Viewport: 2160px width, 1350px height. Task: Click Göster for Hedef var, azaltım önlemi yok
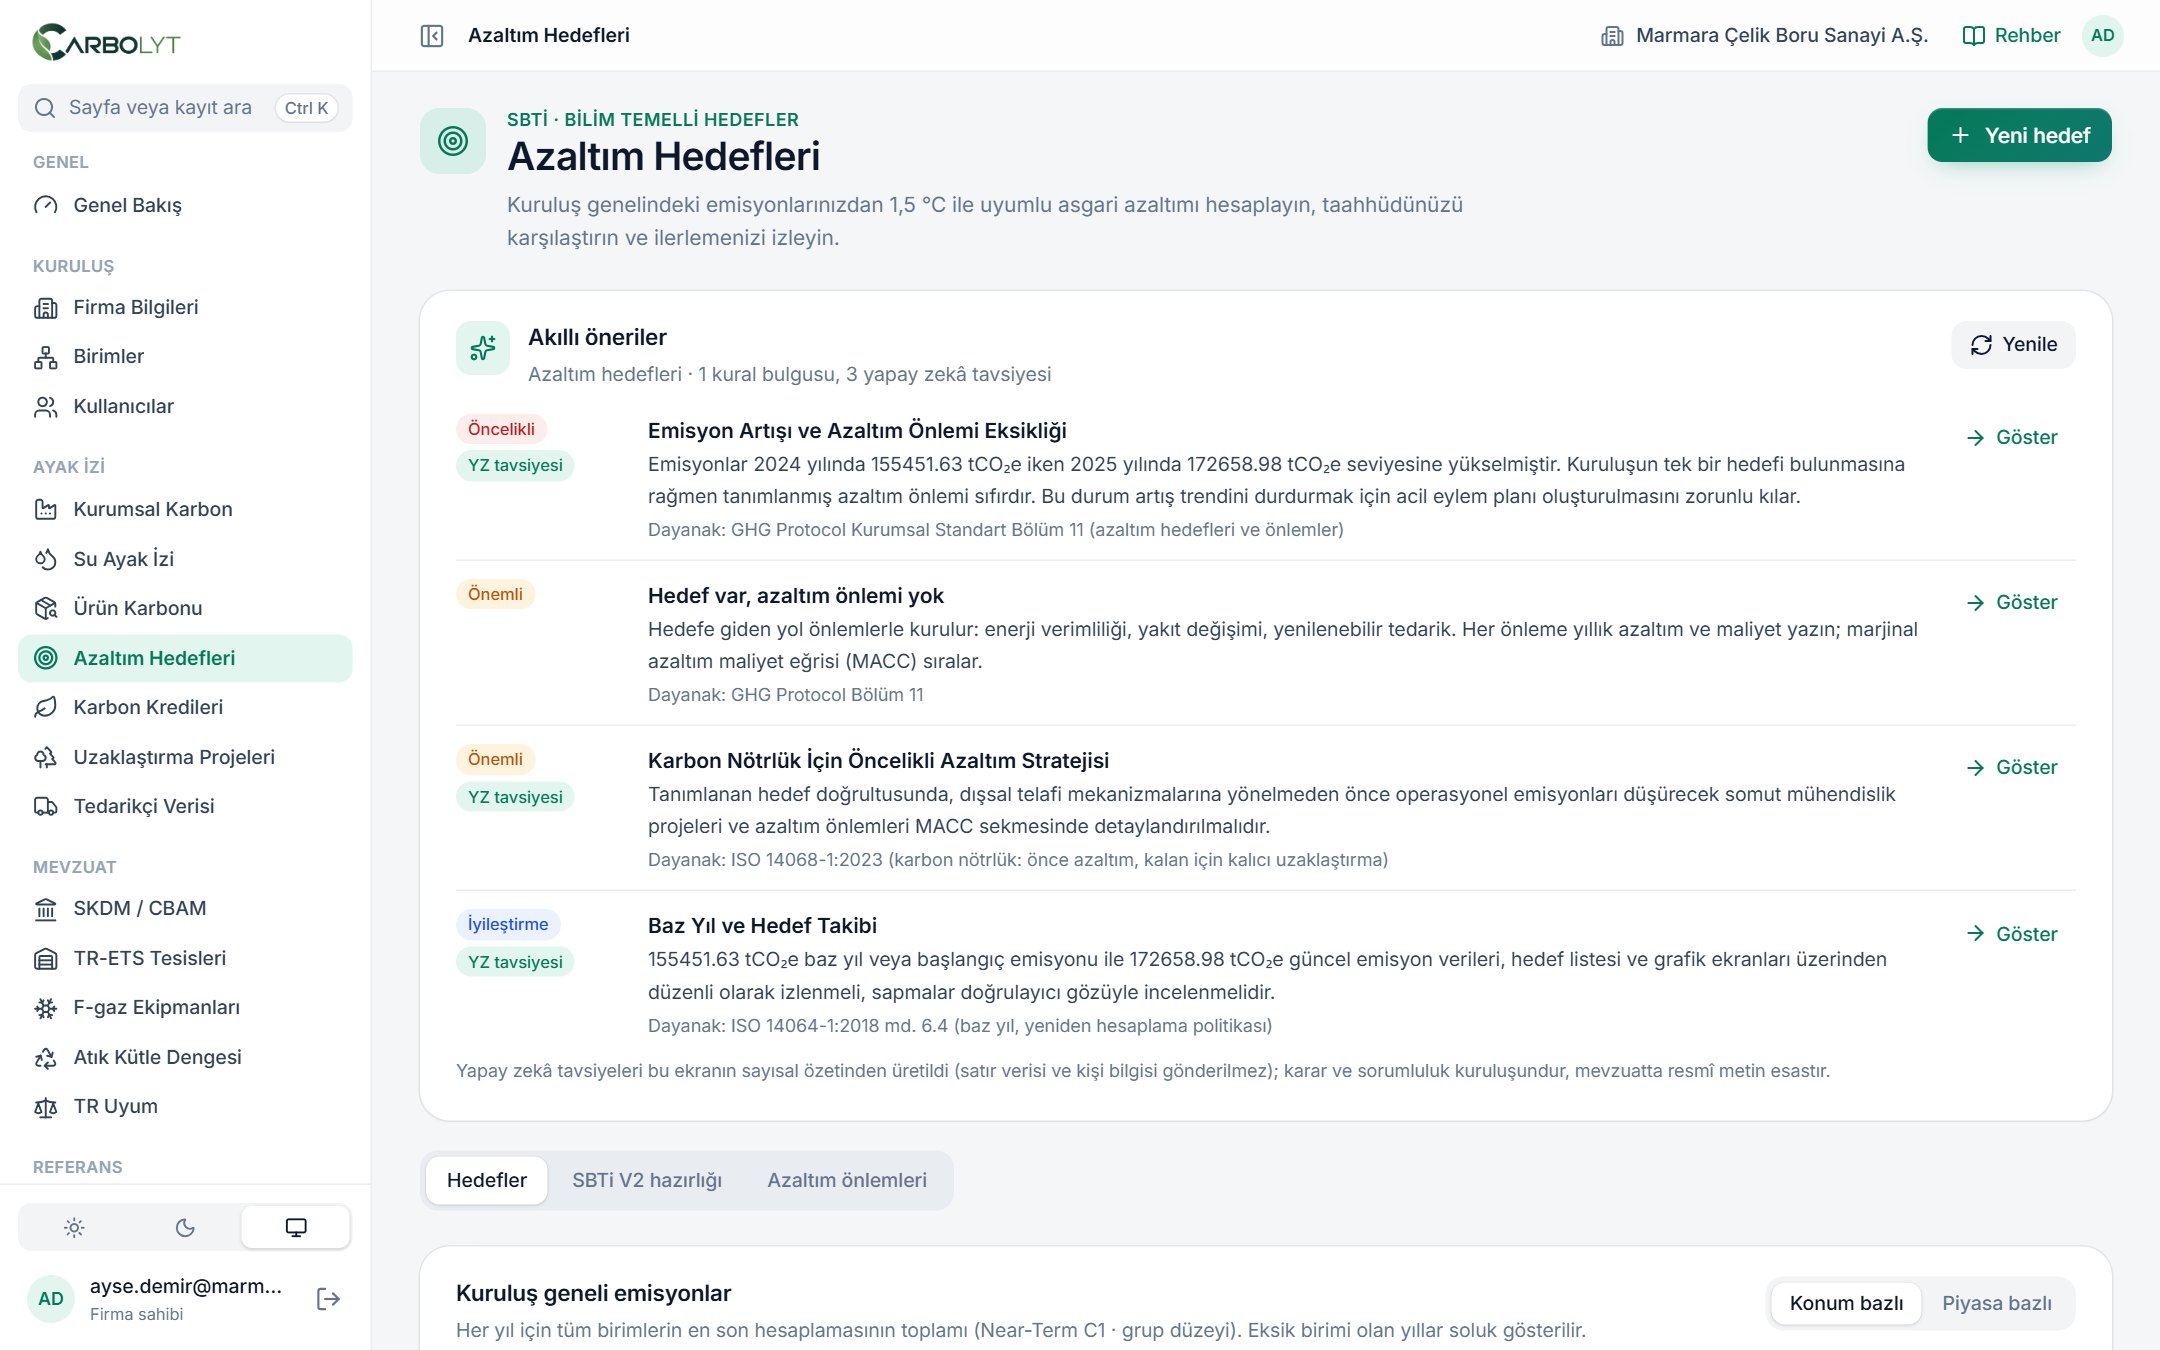coord(2012,603)
